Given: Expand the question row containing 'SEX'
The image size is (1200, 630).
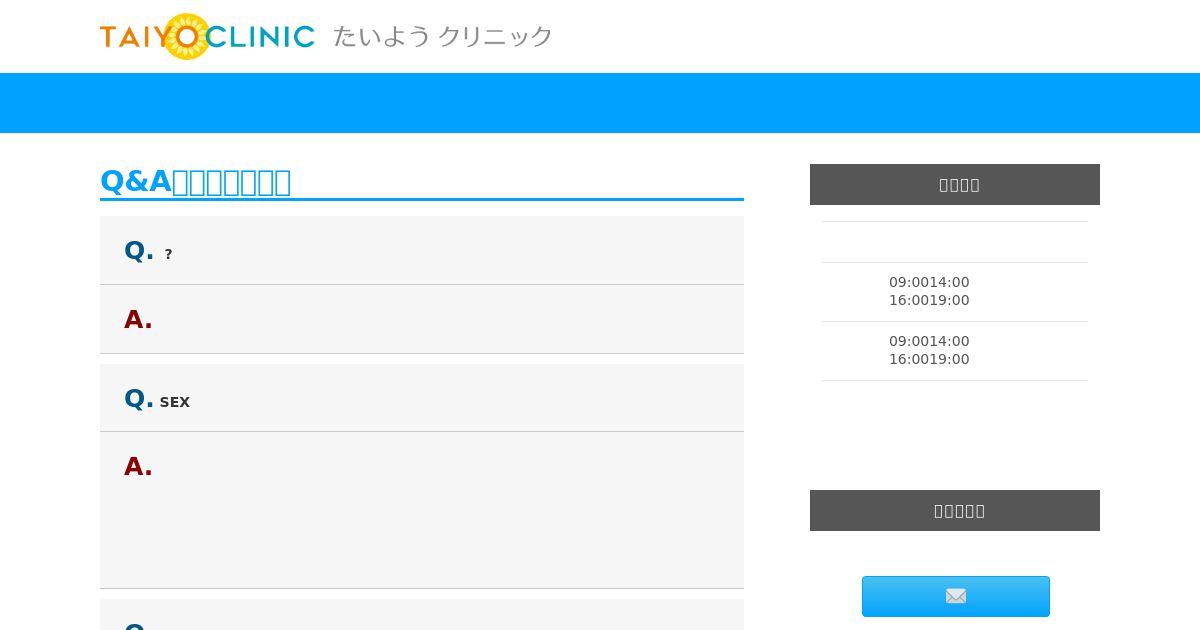Looking at the screenshot, I should 422,398.
